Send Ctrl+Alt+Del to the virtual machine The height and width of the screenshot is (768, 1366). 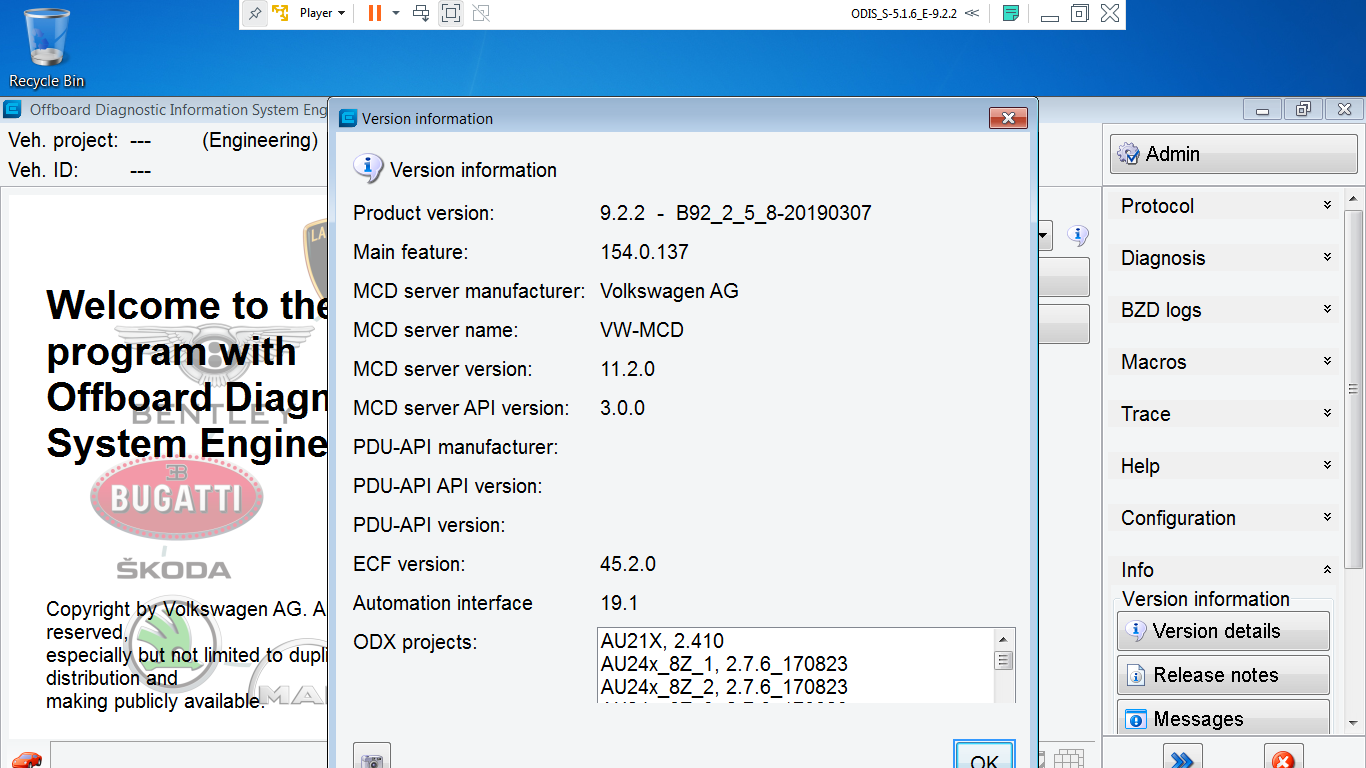coord(421,13)
